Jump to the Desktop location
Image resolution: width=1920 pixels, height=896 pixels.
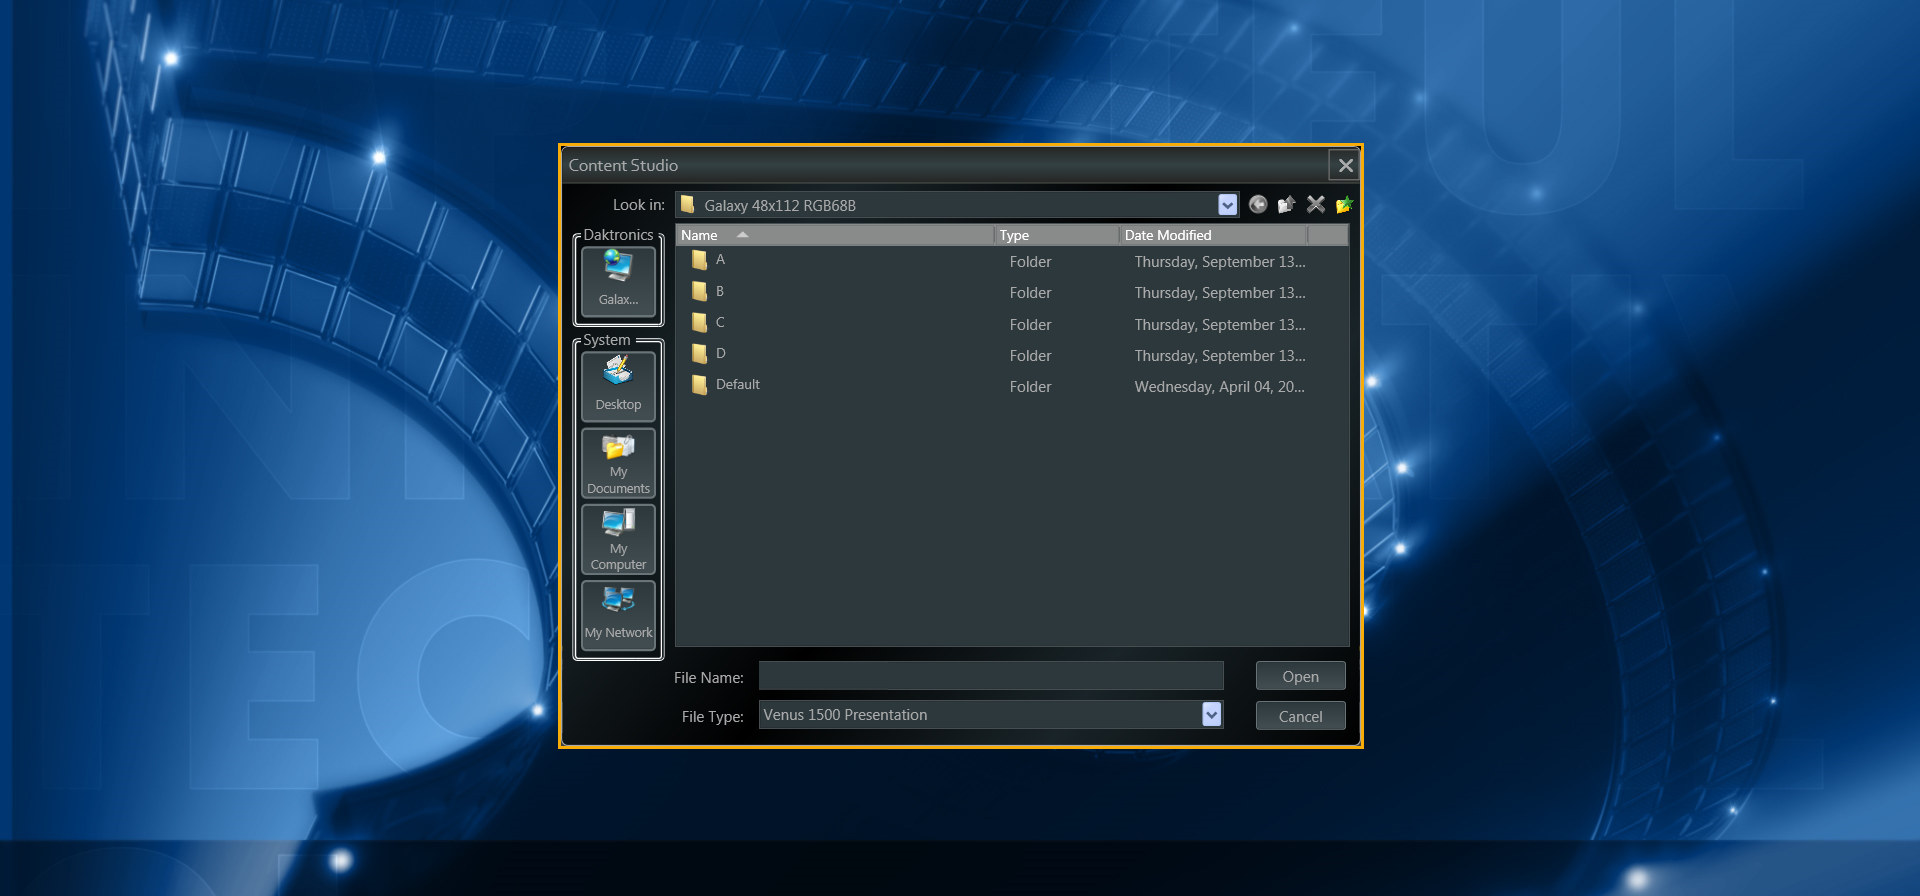pyautogui.click(x=618, y=386)
